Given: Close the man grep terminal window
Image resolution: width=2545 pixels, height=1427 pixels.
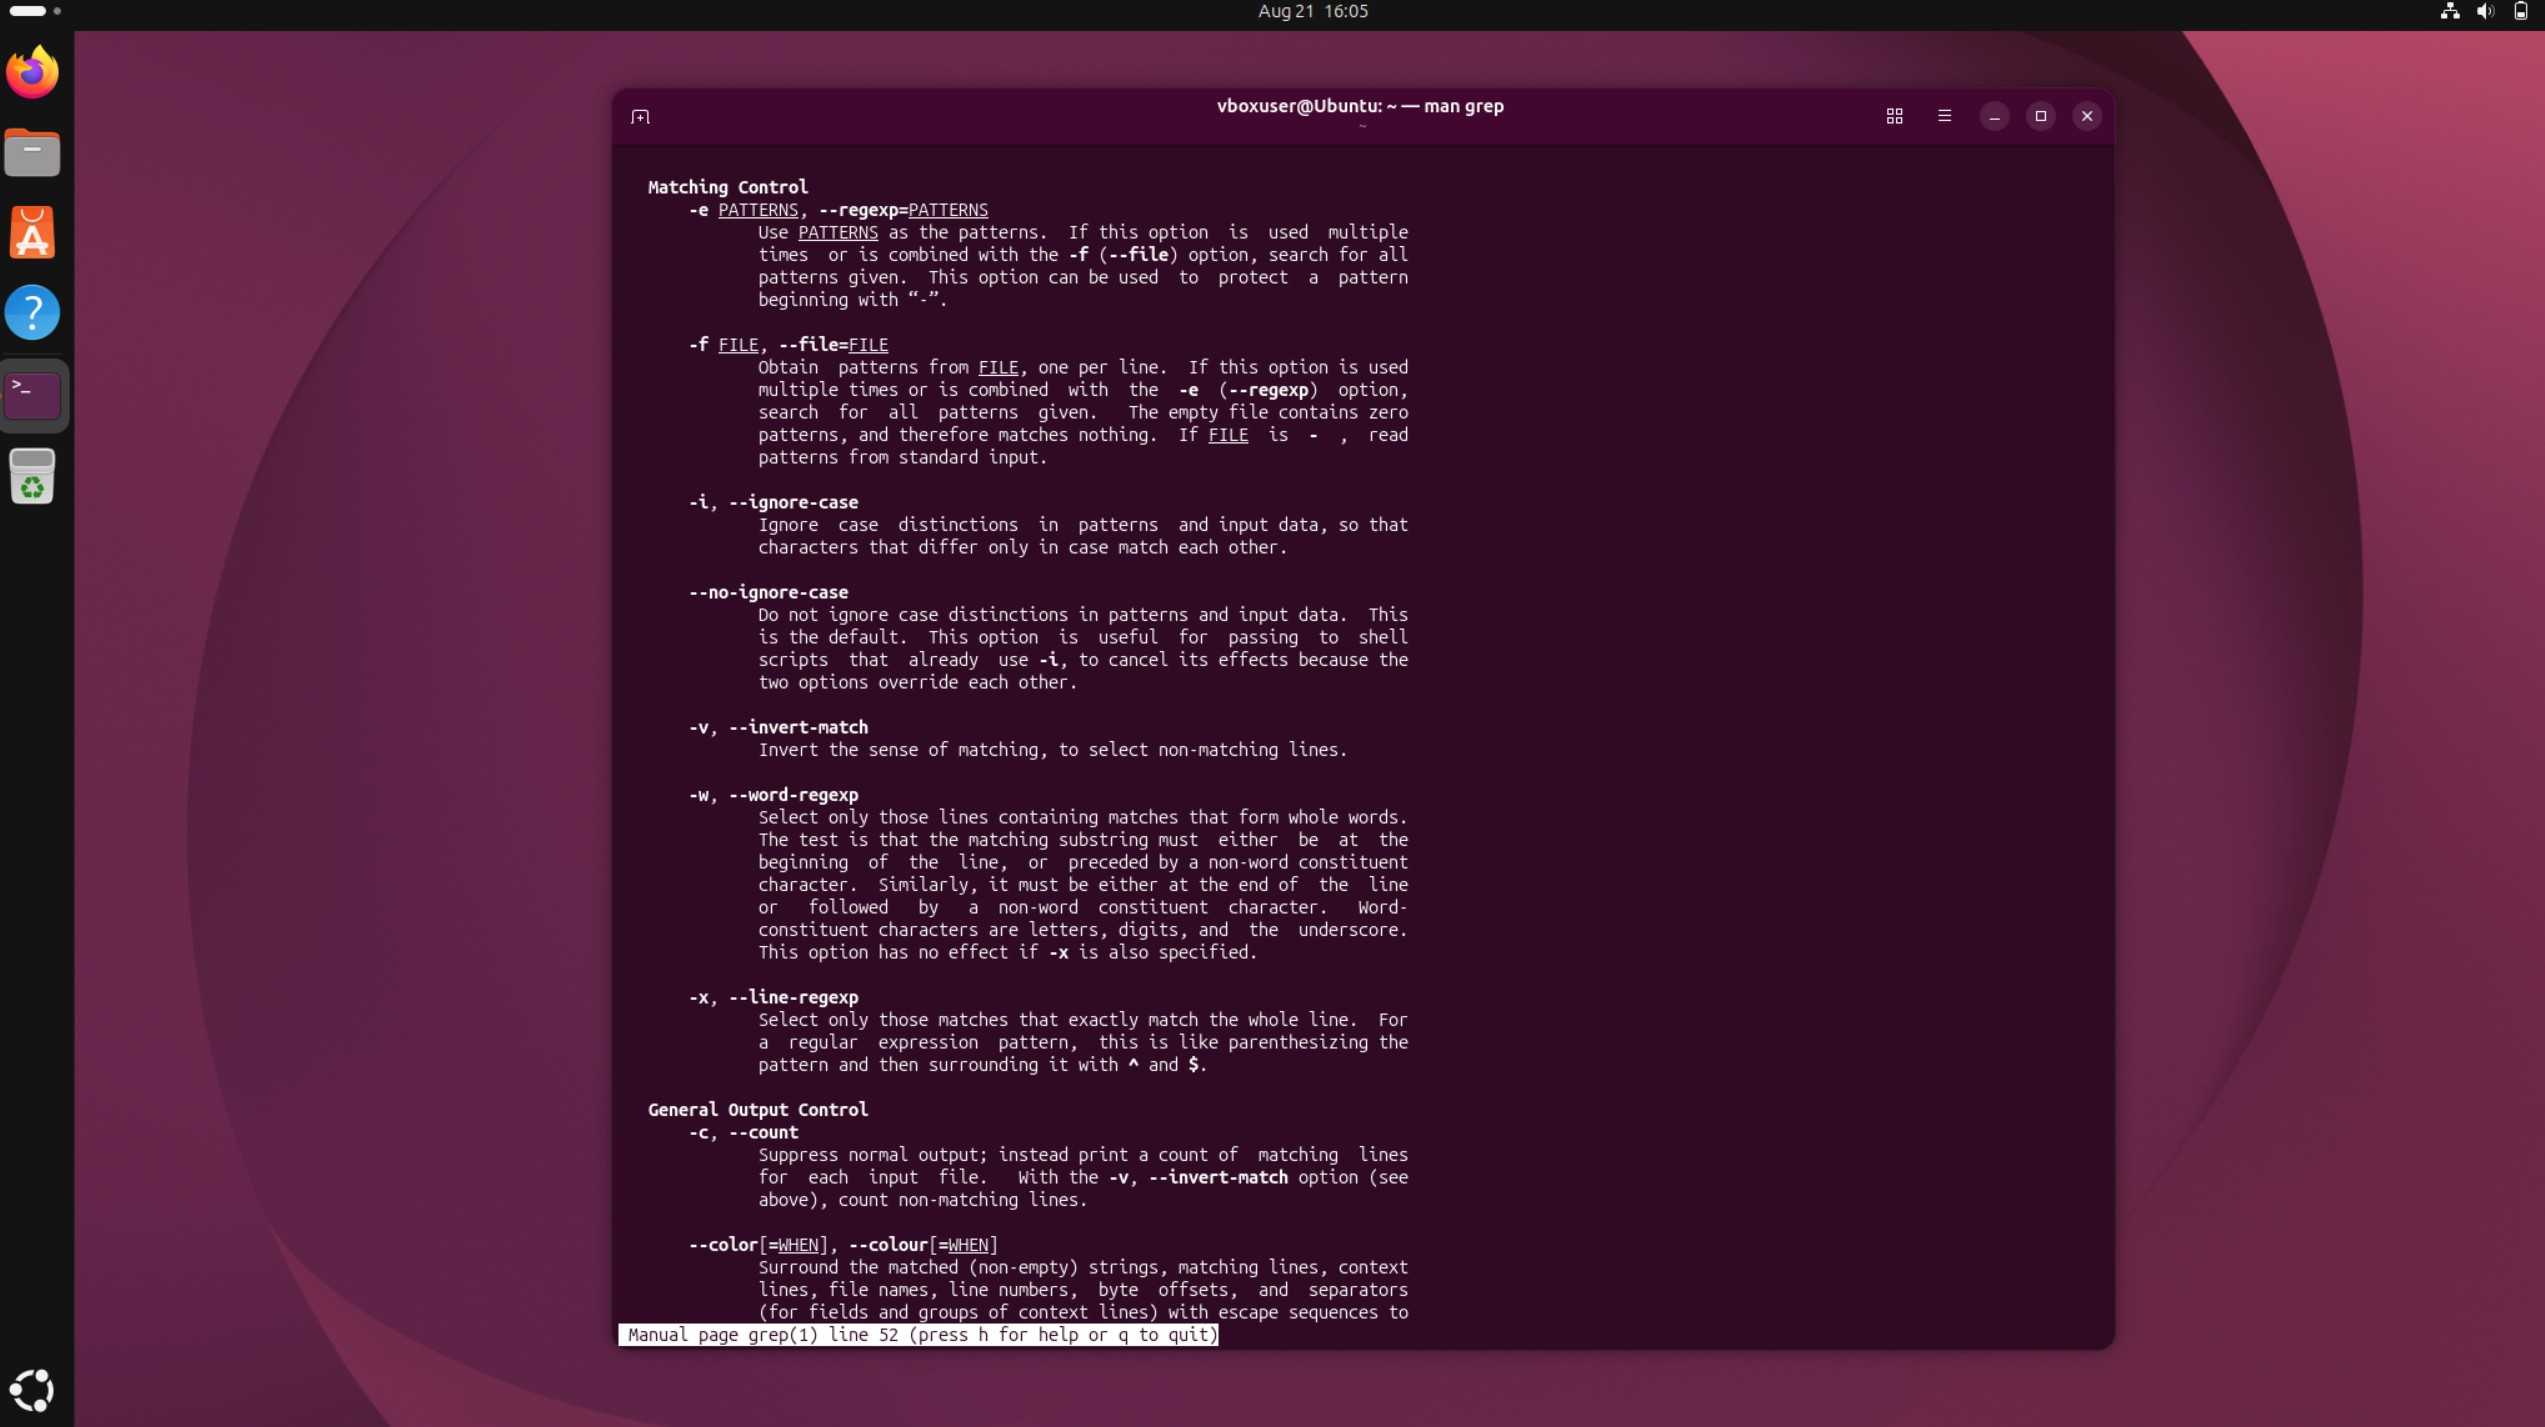Looking at the screenshot, I should tap(2086, 116).
